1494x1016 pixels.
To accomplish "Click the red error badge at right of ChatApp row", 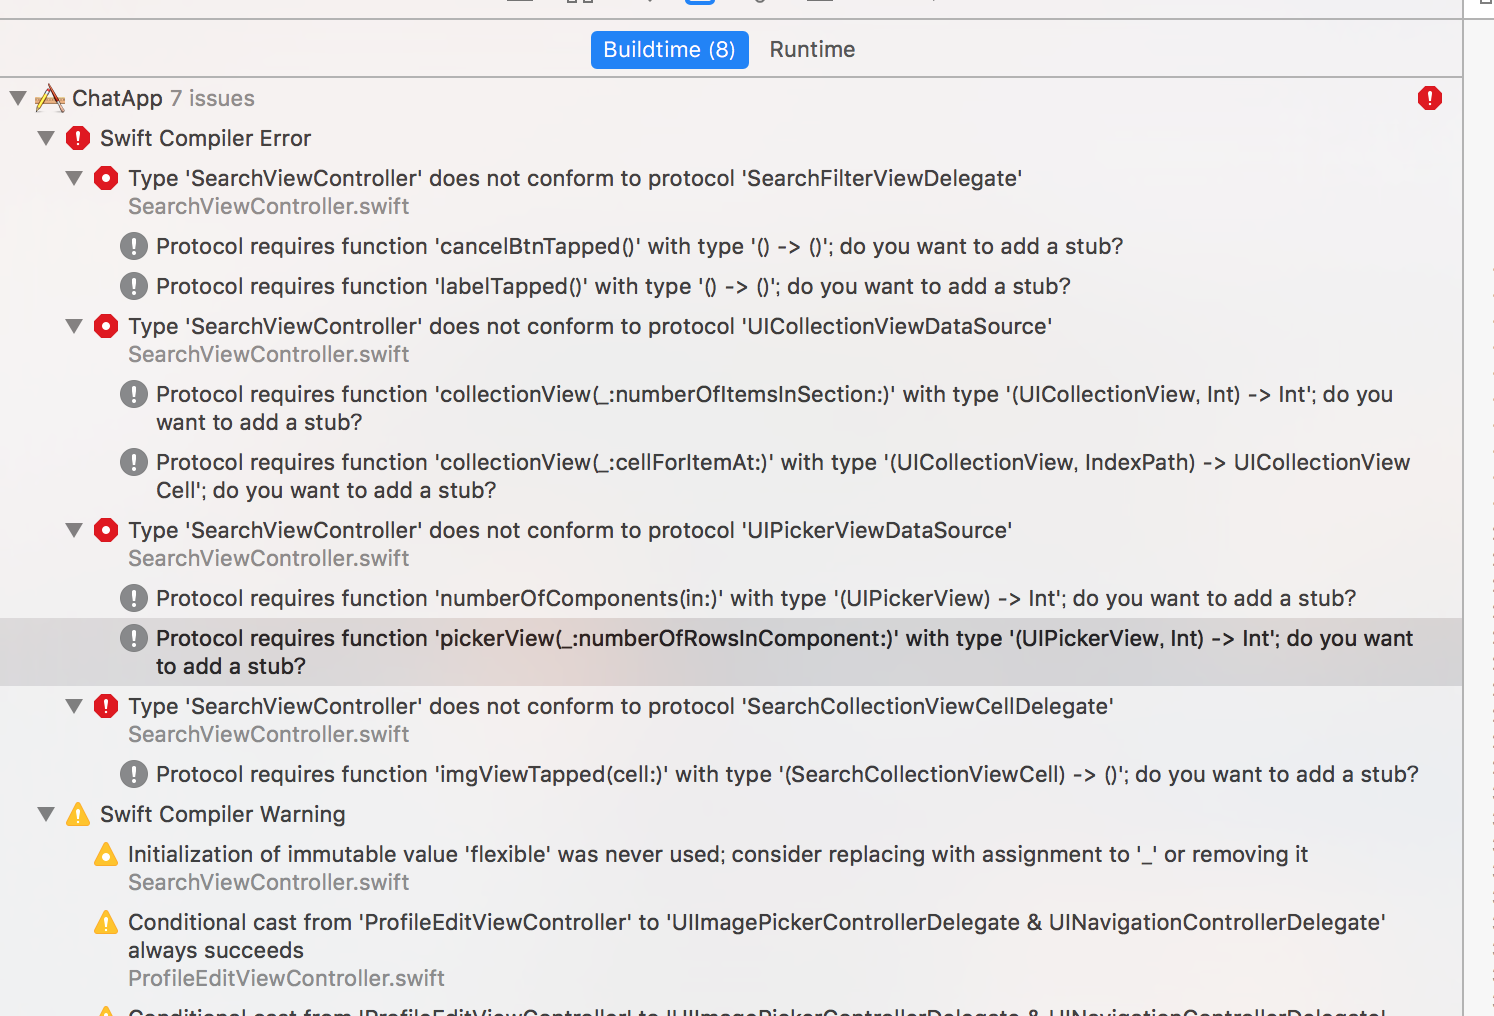I will click(x=1430, y=98).
